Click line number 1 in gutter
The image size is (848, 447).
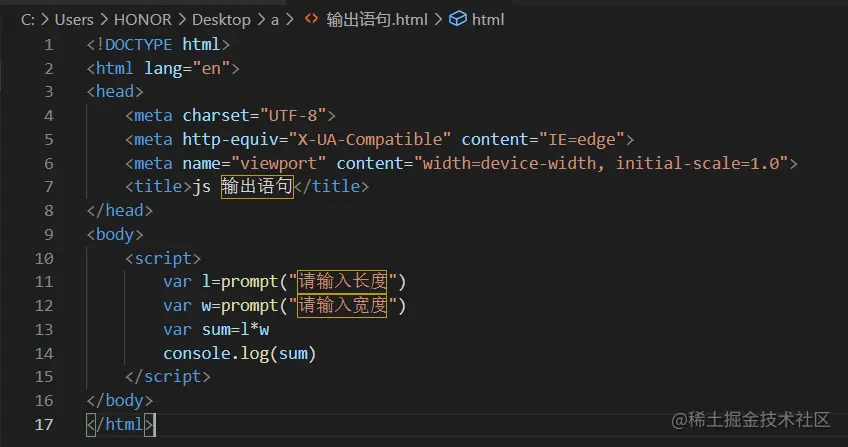click(x=49, y=44)
